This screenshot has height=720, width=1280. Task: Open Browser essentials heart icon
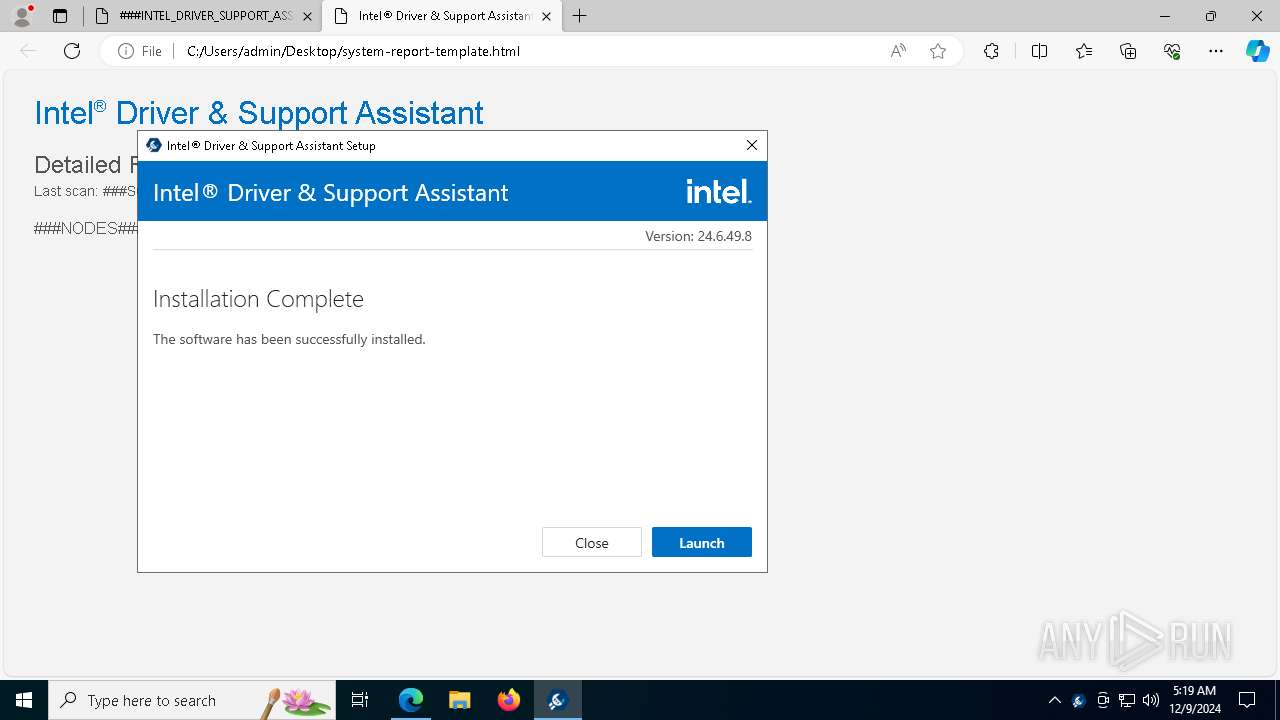click(x=1172, y=51)
